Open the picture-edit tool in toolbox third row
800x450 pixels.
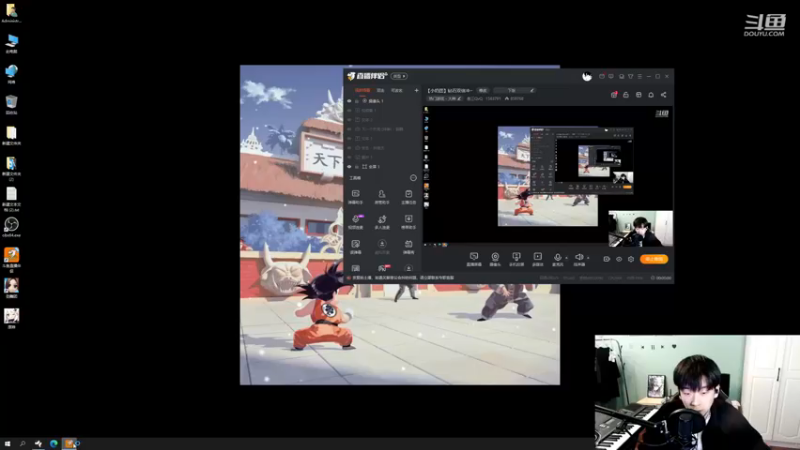click(x=356, y=246)
